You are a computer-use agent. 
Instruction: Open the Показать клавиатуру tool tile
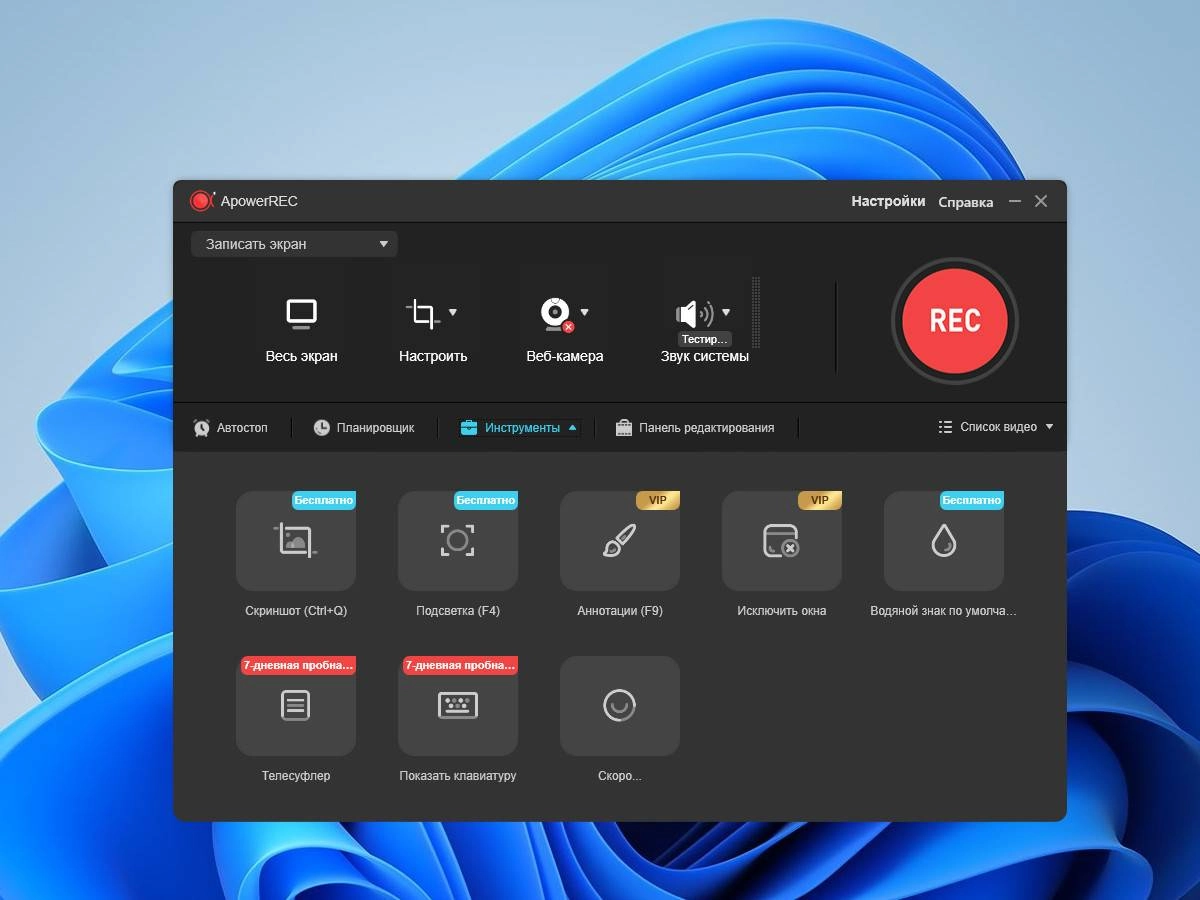coord(458,706)
